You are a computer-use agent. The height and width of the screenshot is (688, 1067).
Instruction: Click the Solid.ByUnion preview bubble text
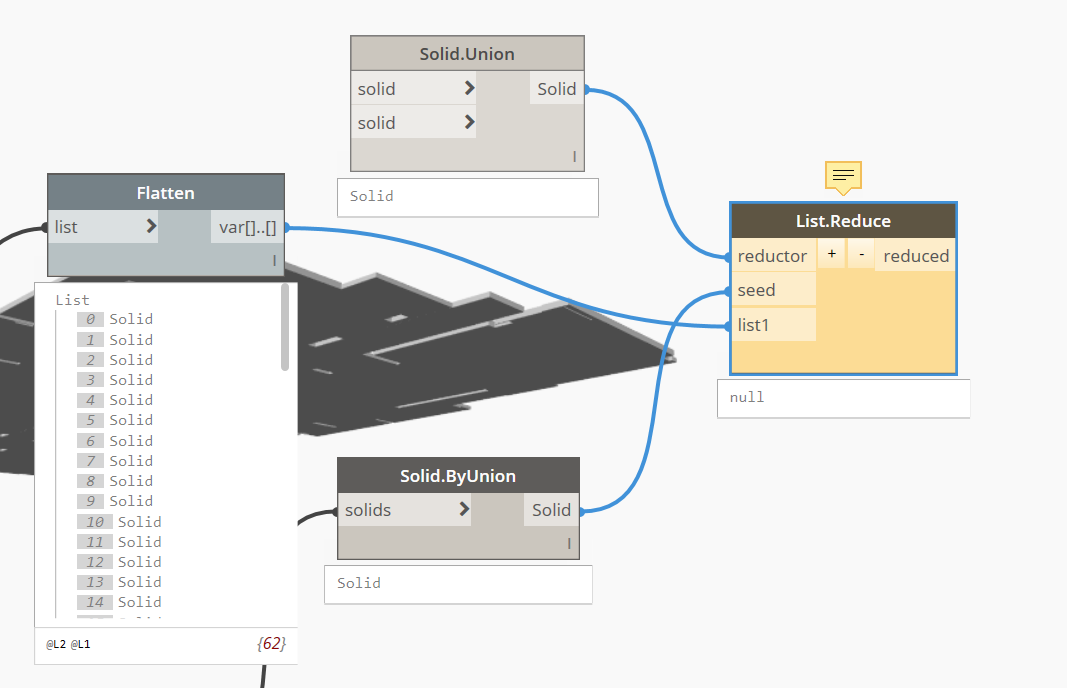359,583
